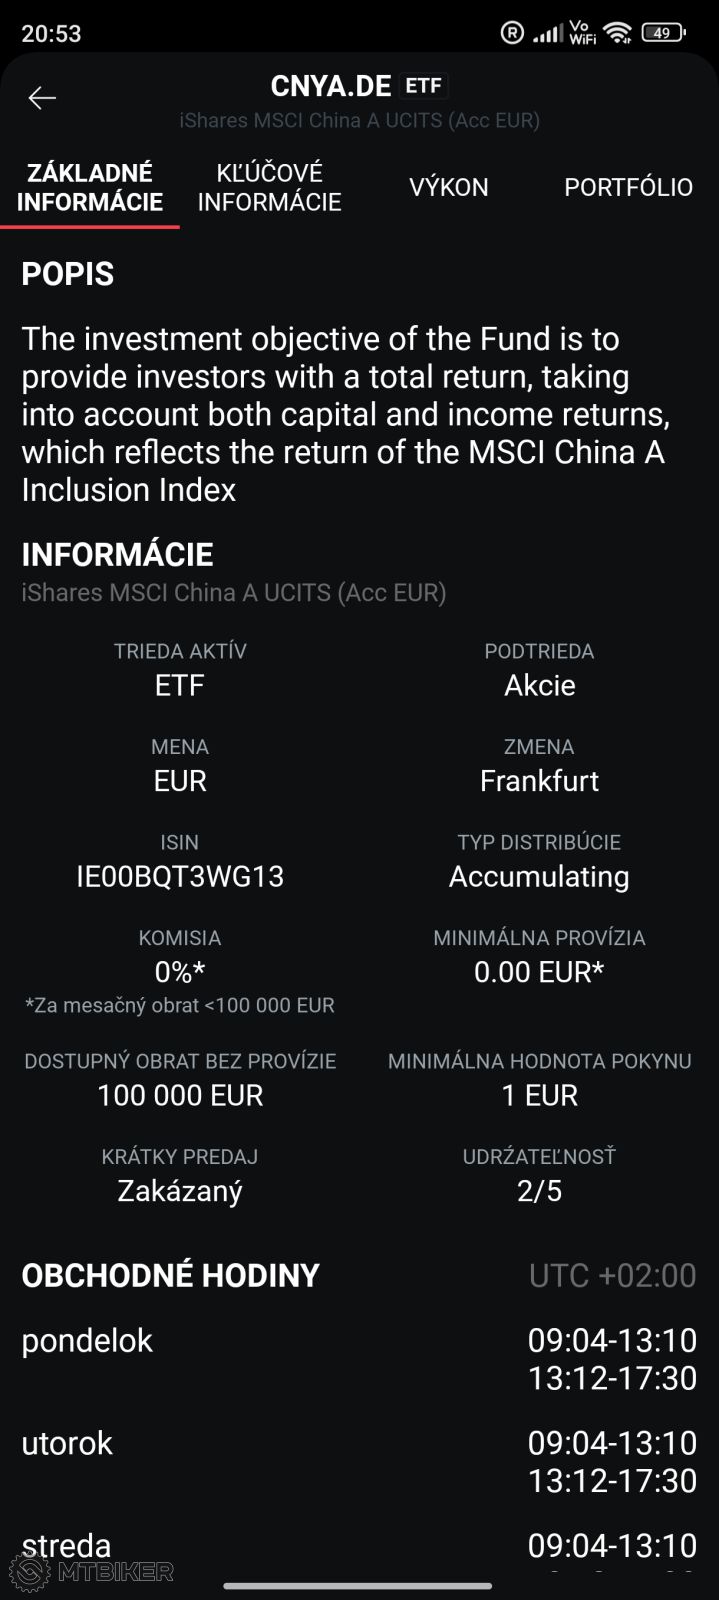This screenshot has height=1600, width=719.
Task: Open the Portfólio tab
Action: 628,187
